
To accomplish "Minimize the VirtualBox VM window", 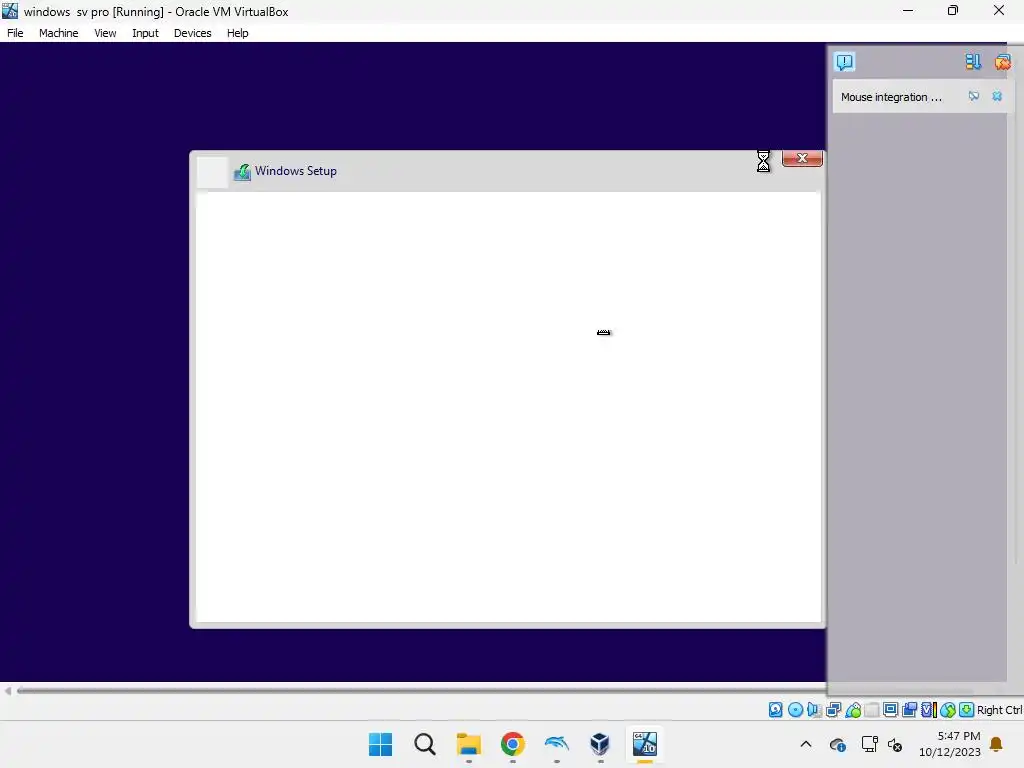I will [x=908, y=10].
